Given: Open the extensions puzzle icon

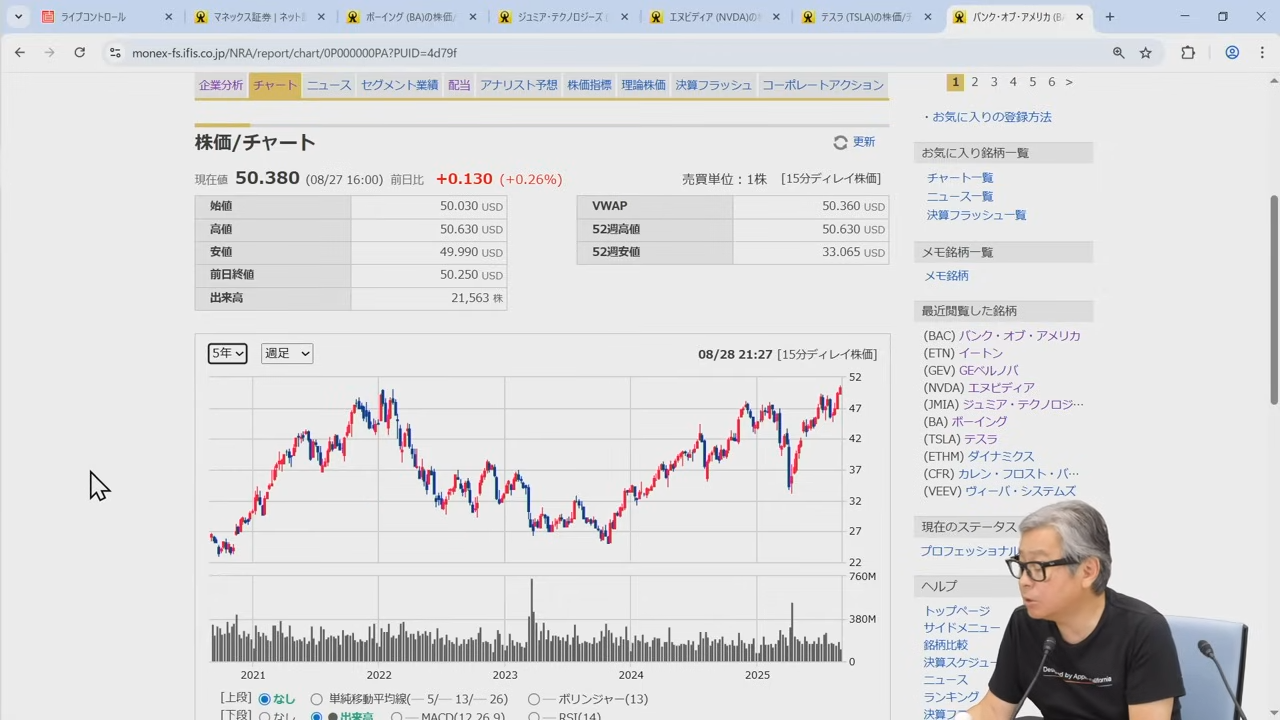Looking at the screenshot, I should pyautogui.click(x=1188, y=53).
